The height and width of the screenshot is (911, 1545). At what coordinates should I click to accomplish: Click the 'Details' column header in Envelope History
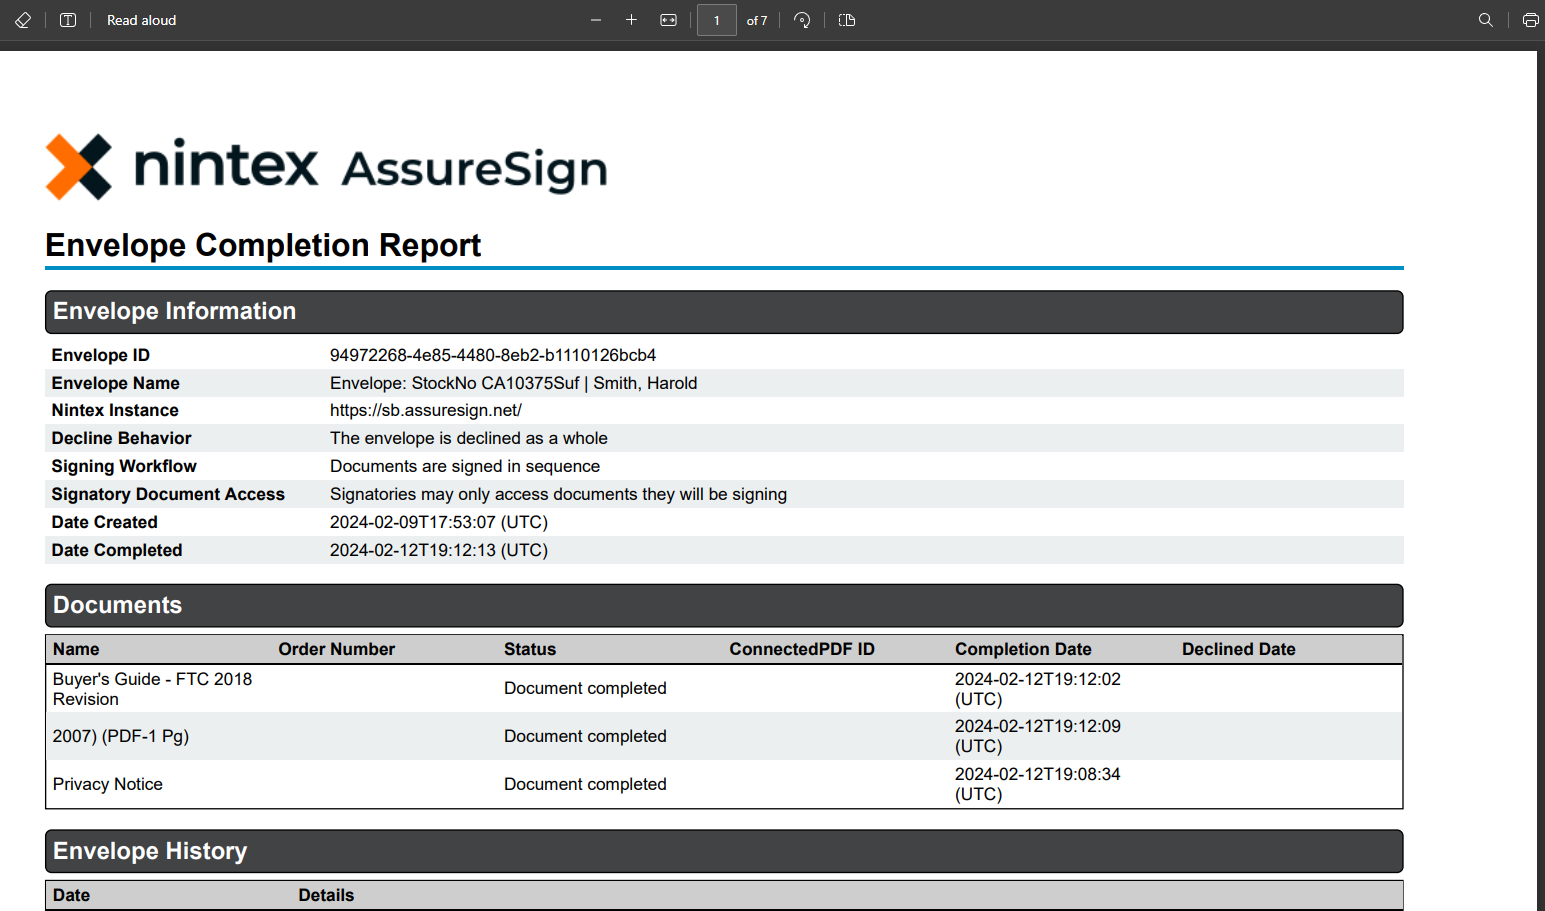(x=326, y=895)
